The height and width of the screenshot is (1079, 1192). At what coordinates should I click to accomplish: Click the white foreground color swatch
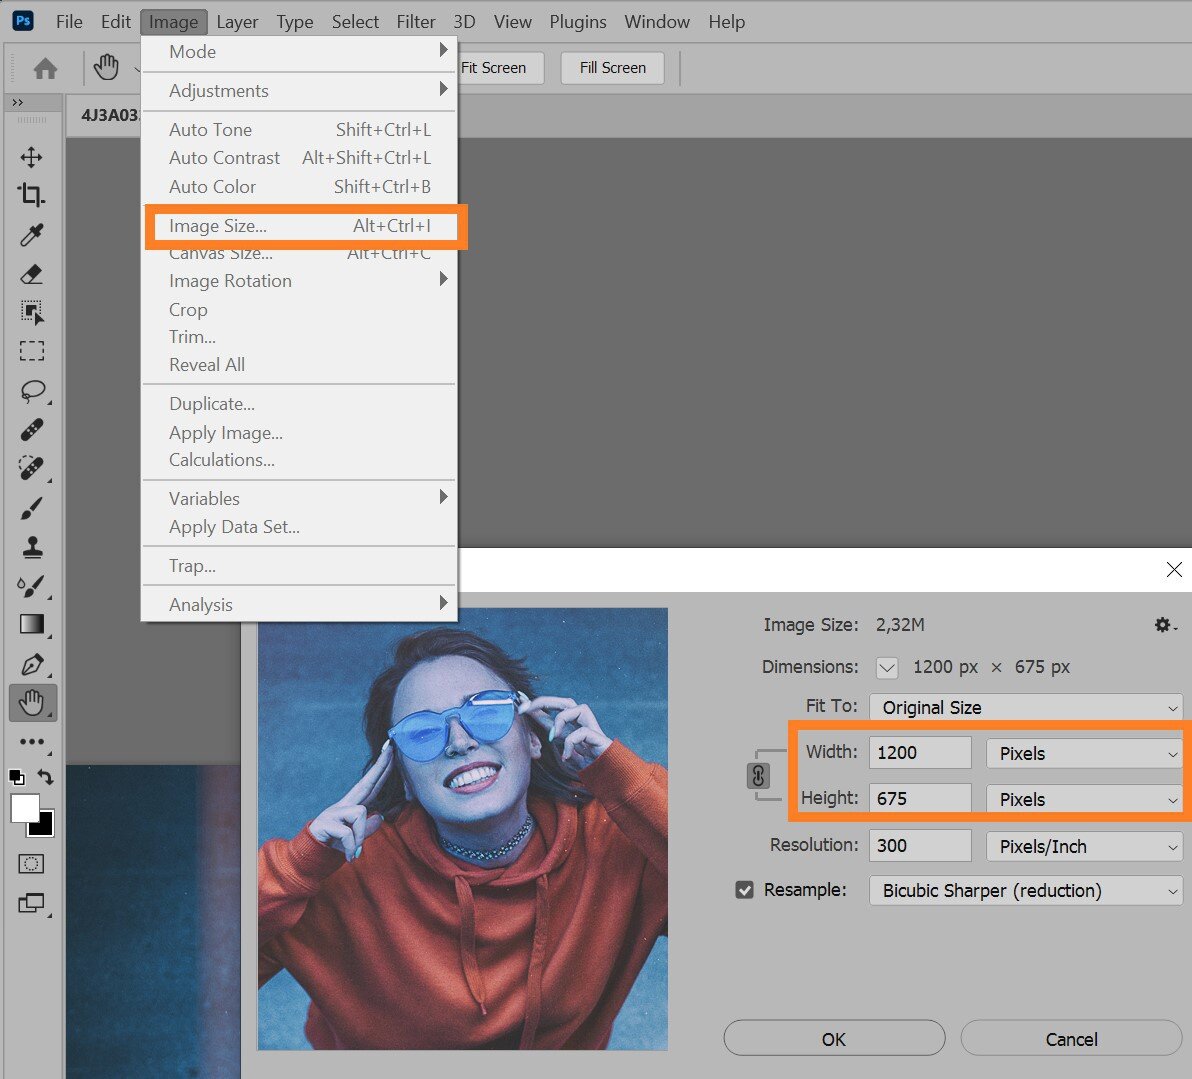point(23,806)
